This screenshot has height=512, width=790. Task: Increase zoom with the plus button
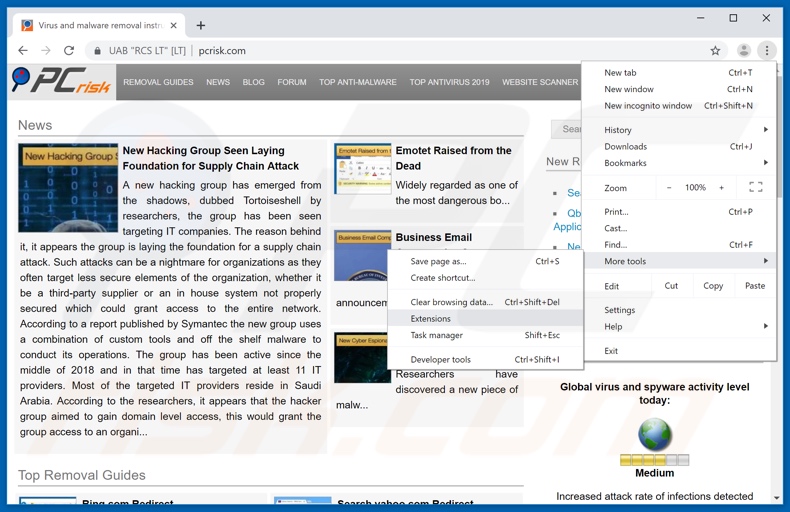(721, 187)
